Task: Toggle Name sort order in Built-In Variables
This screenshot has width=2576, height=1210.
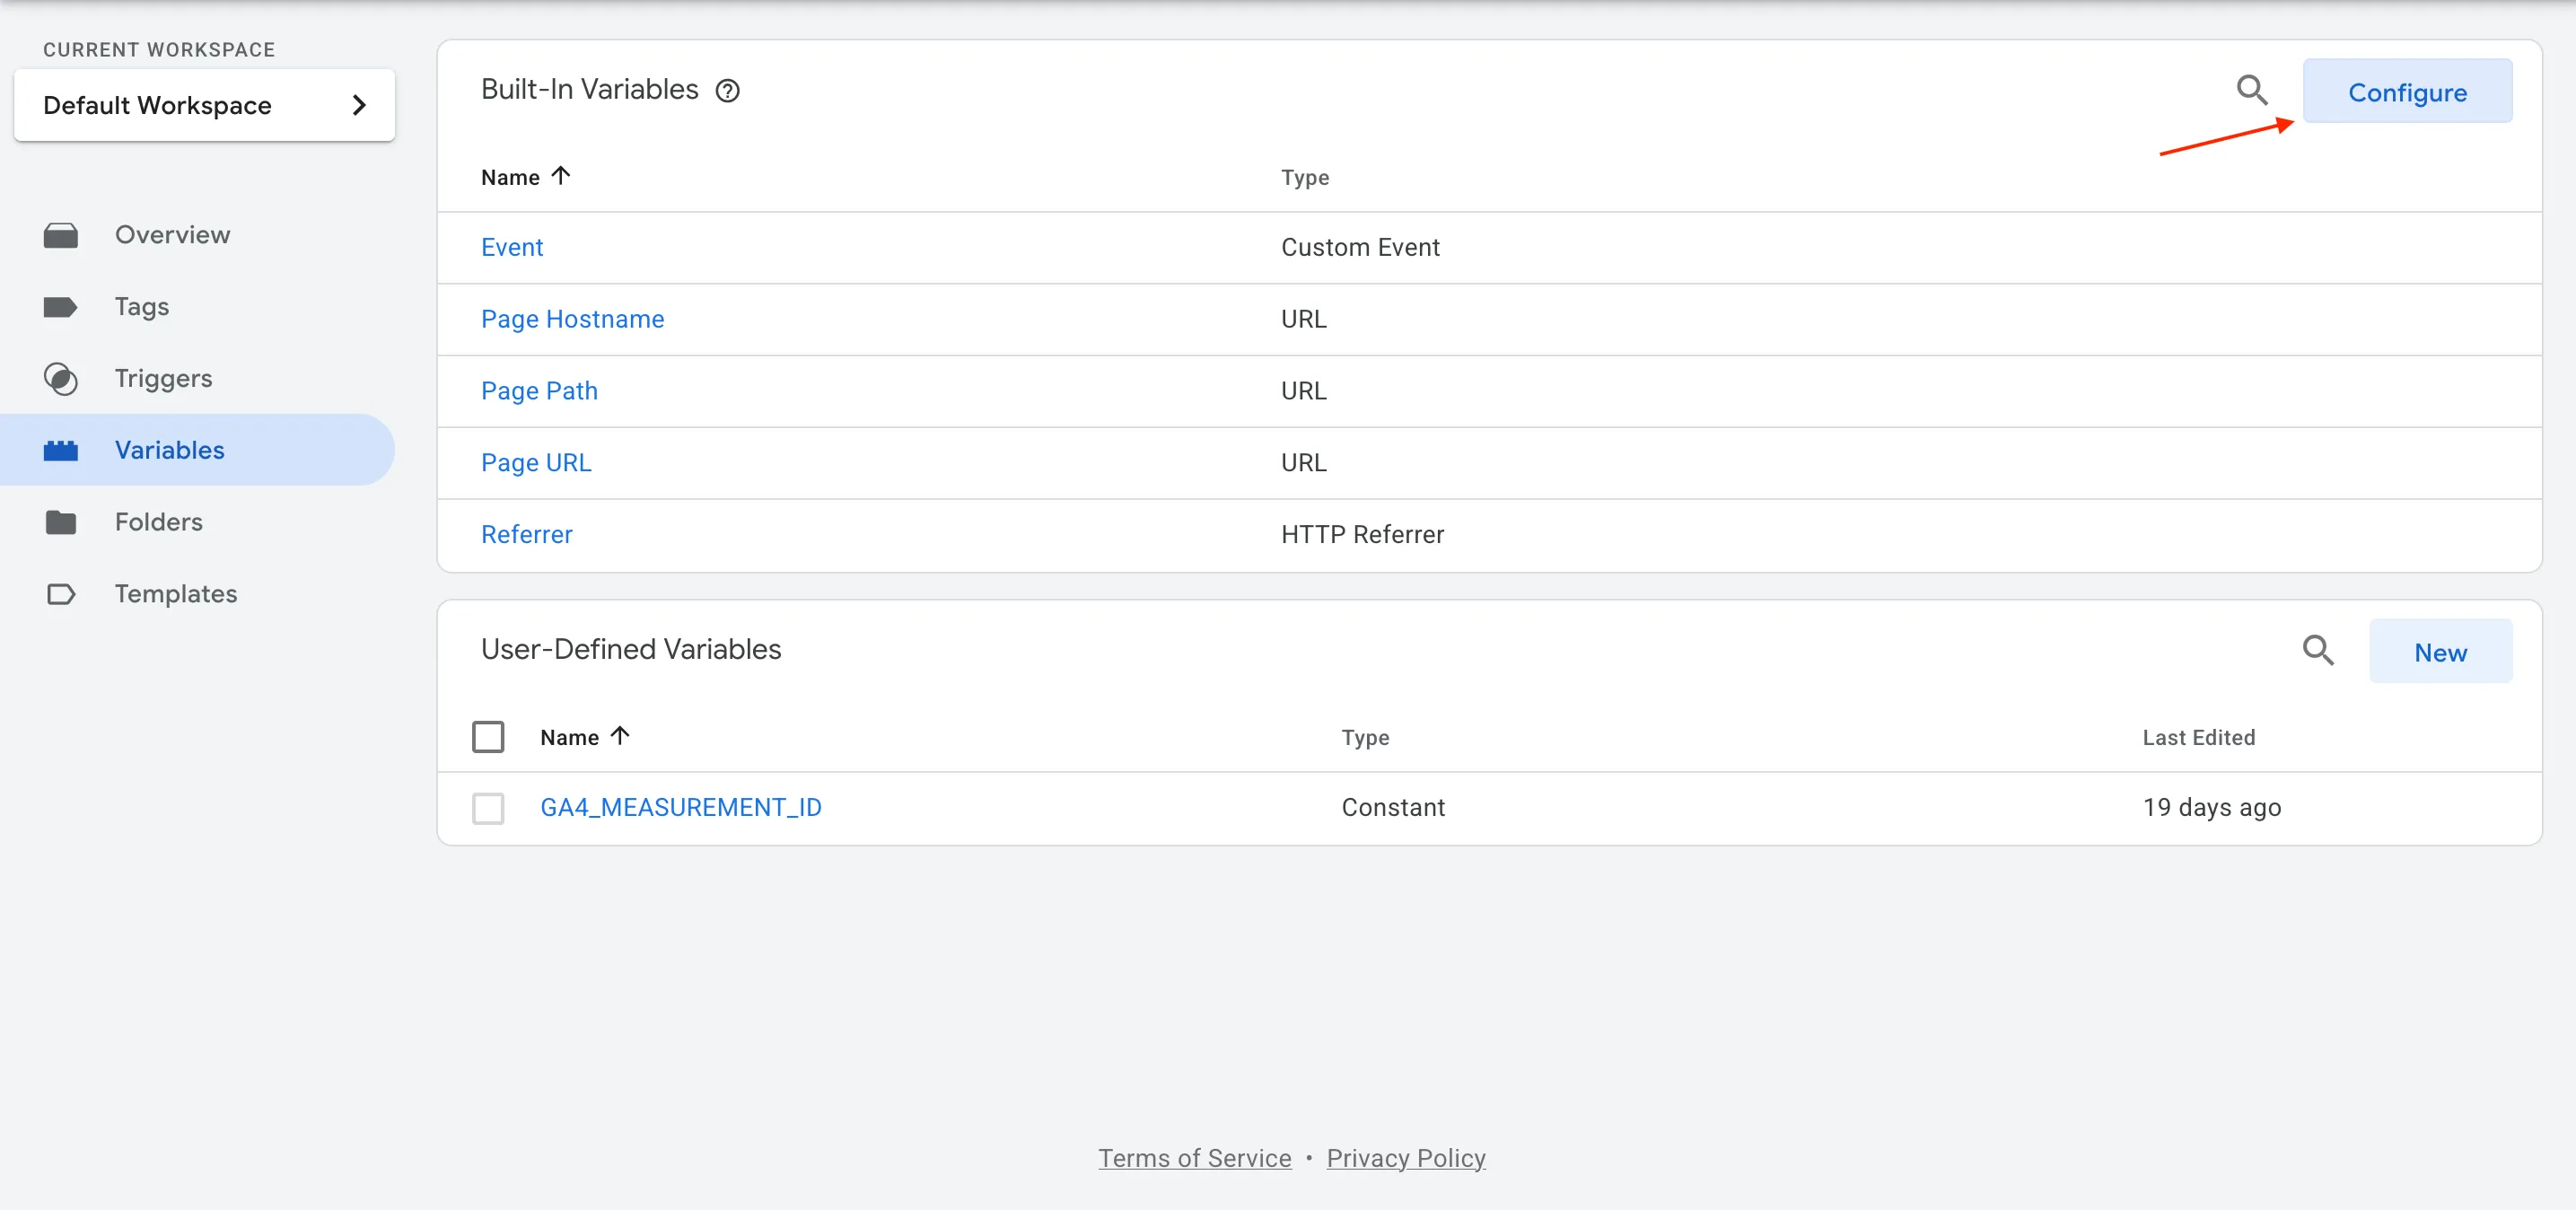Action: (x=561, y=175)
